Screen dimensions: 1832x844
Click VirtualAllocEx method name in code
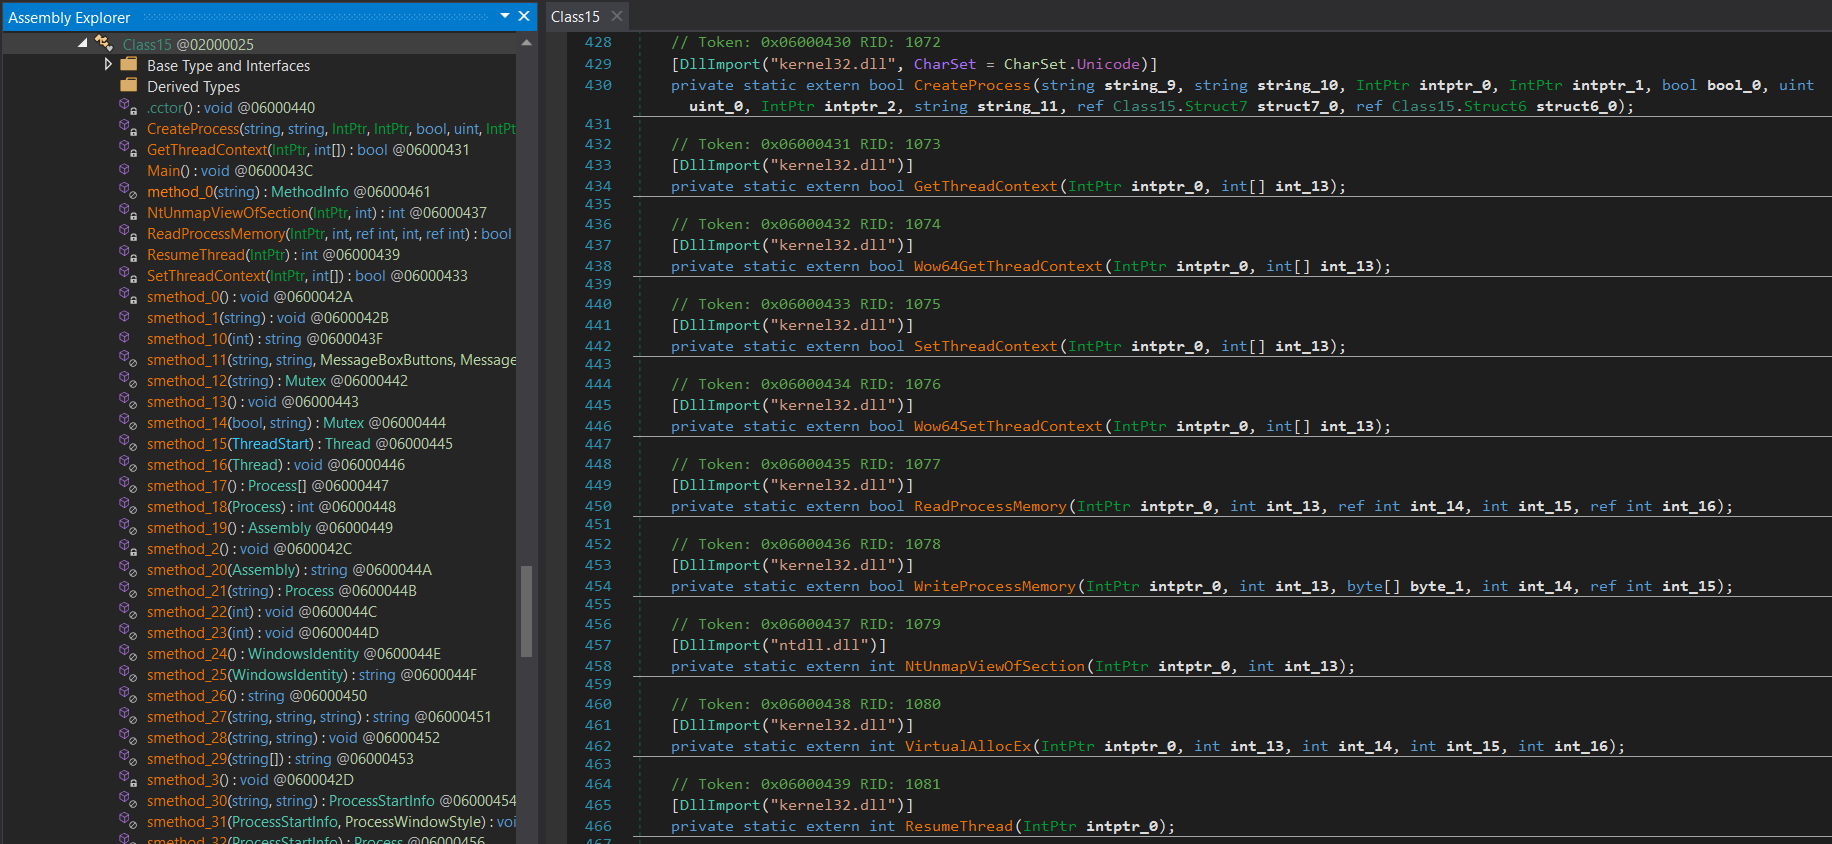coord(967,746)
